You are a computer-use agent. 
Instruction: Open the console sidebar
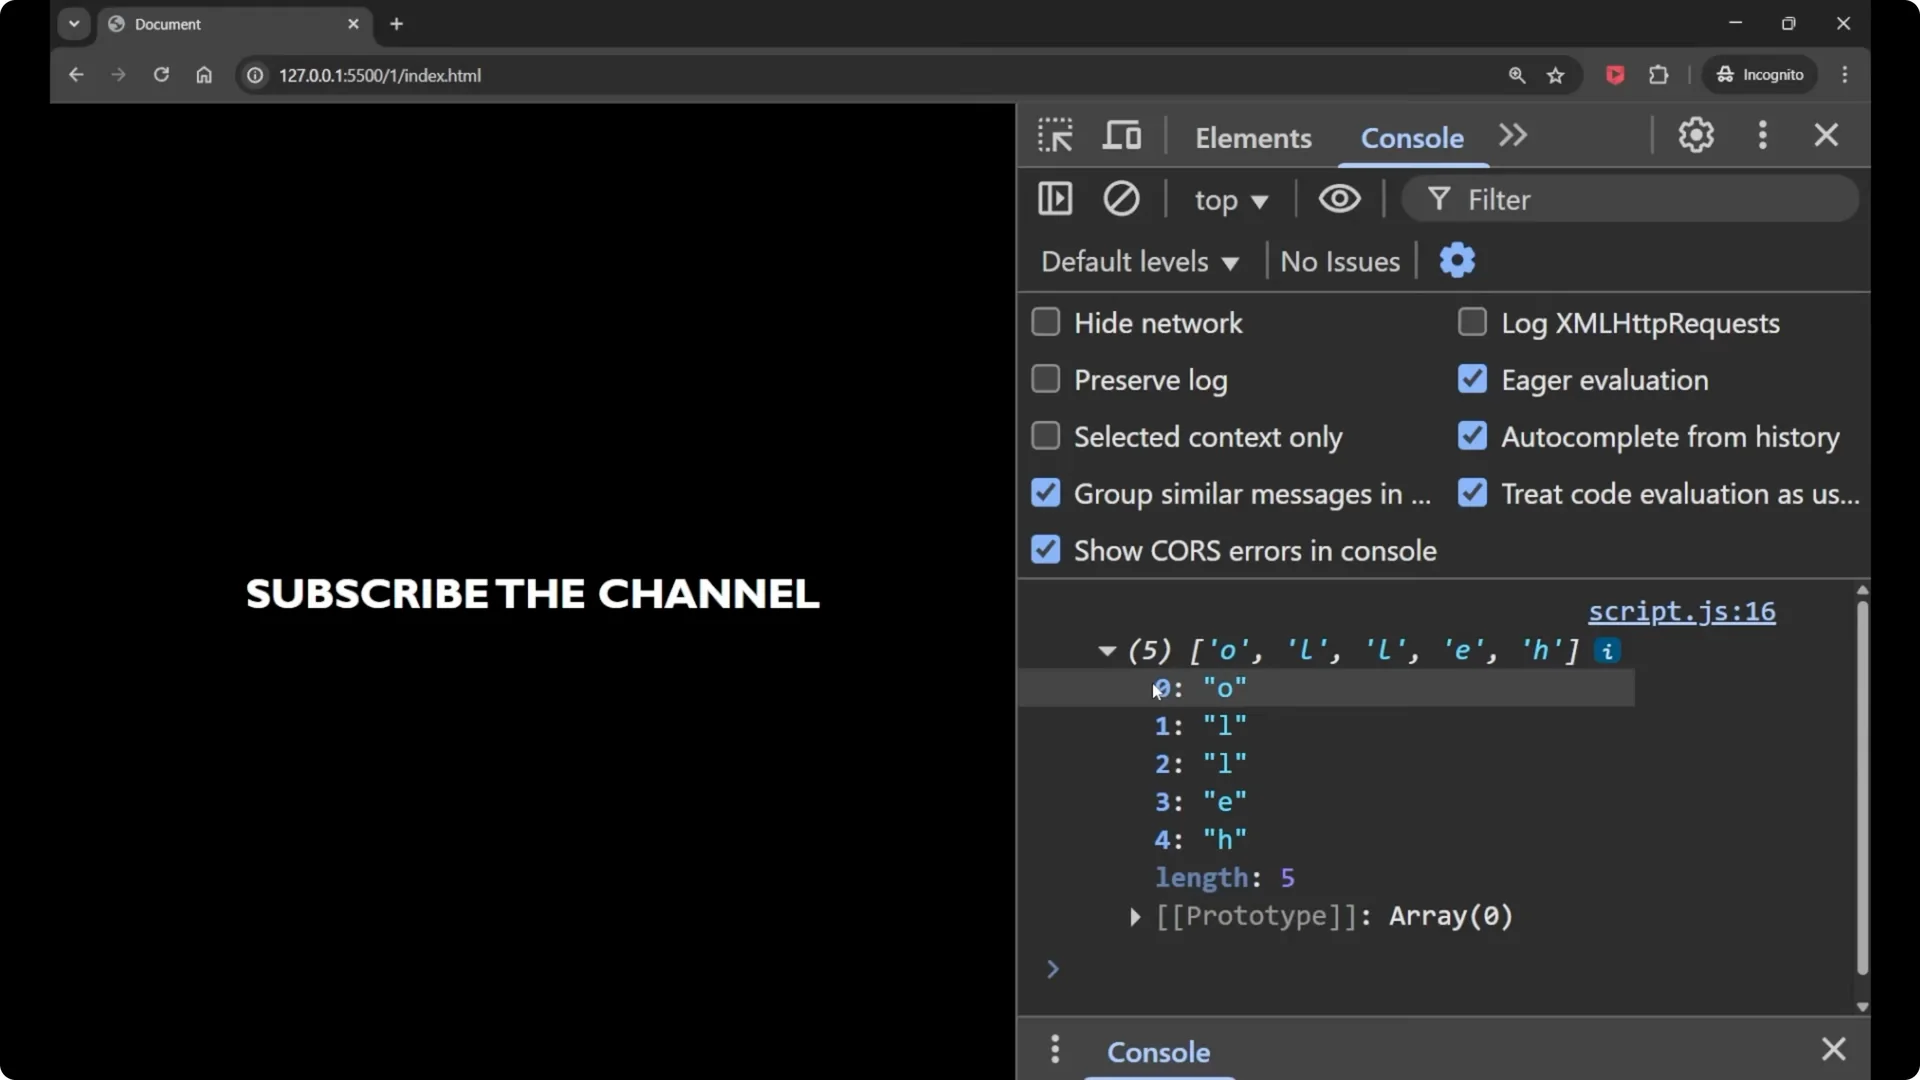(1056, 199)
